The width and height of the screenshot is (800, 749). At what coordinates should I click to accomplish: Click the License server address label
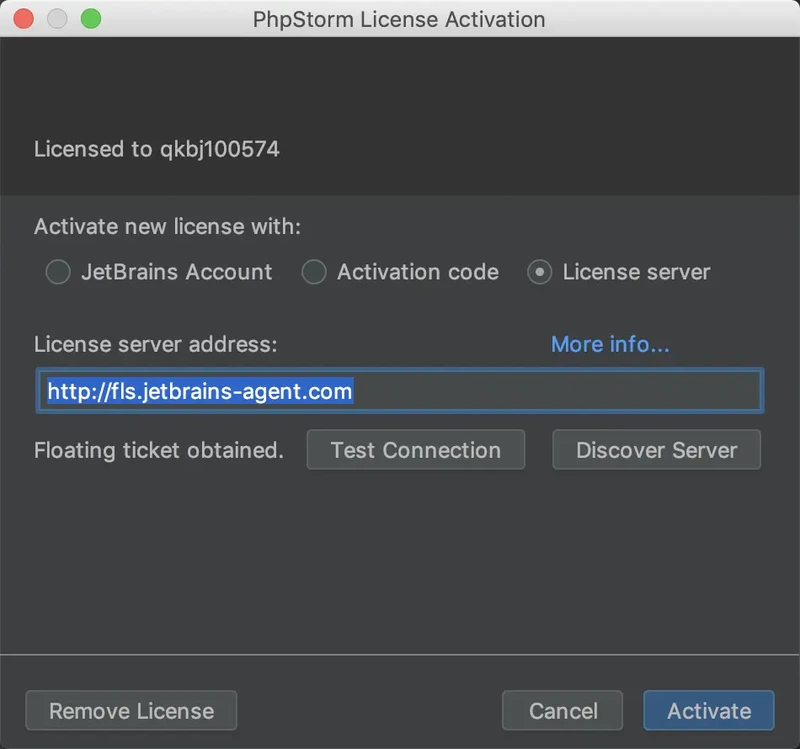coord(155,344)
